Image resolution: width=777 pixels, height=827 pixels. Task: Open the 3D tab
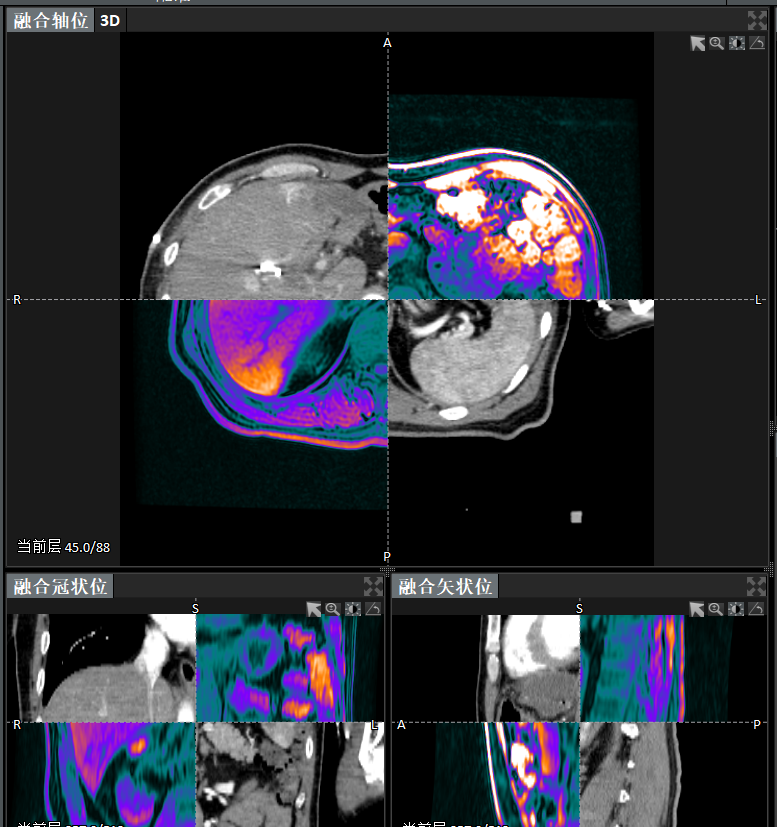[110, 21]
